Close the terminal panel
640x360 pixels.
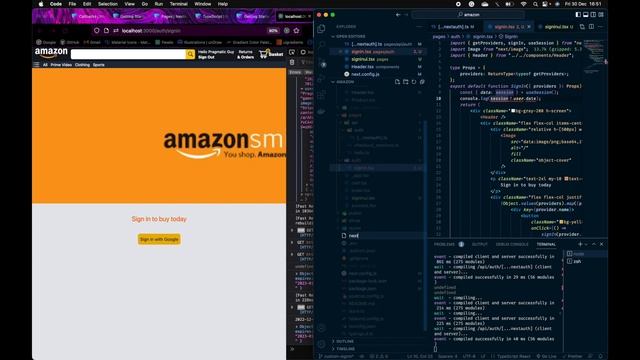pos(601,244)
